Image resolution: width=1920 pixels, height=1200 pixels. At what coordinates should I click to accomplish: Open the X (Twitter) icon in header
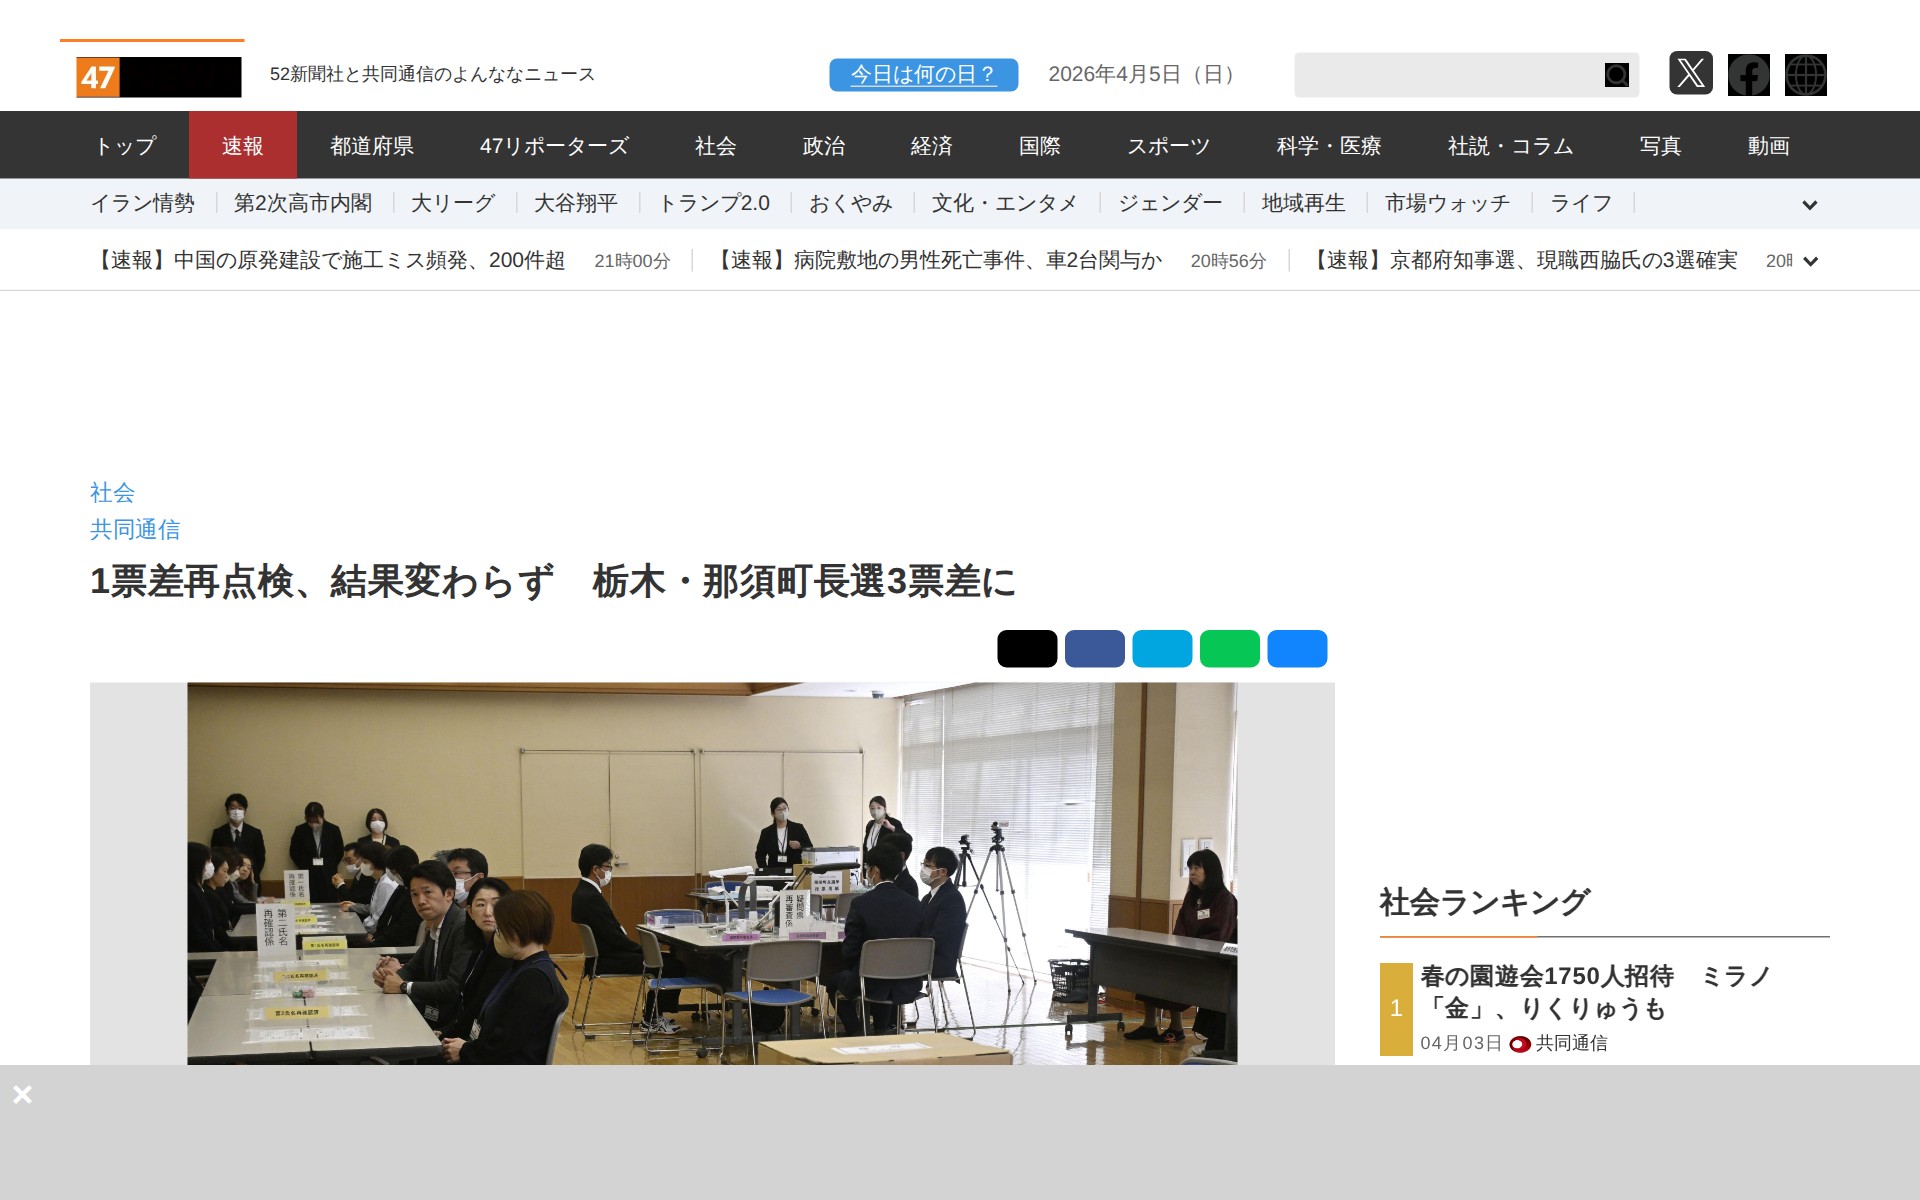coord(1690,74)
